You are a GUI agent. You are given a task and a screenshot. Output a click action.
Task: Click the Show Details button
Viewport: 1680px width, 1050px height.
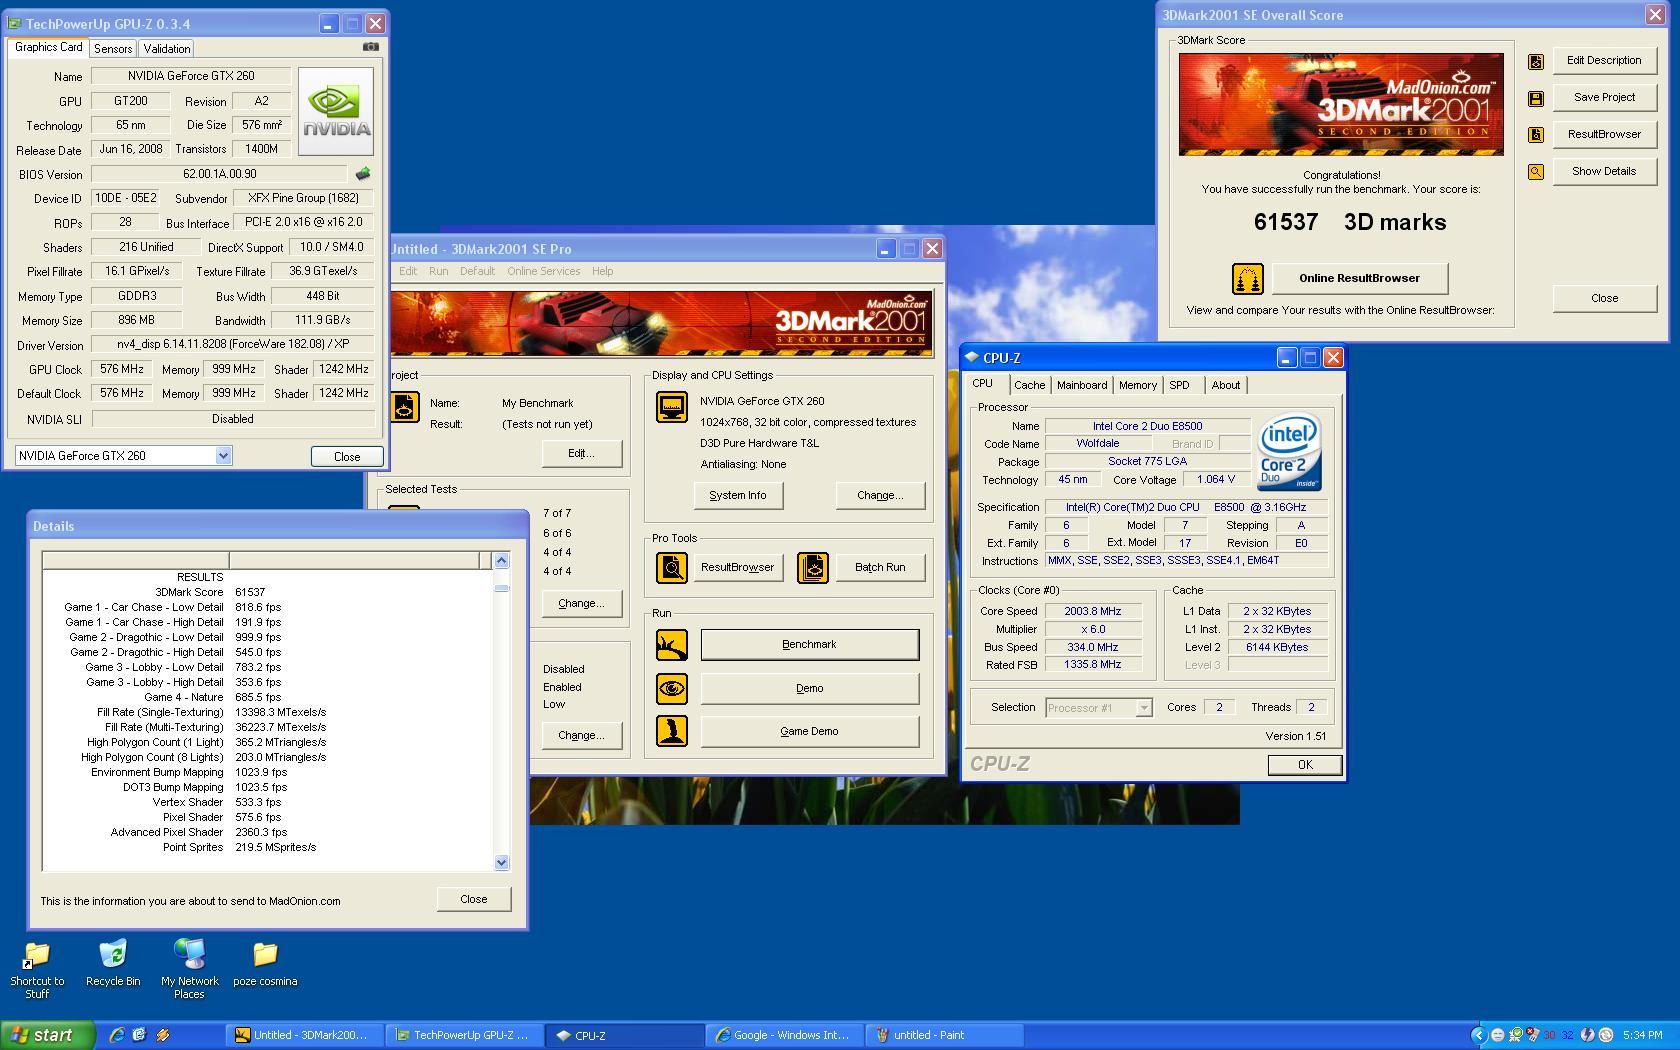tap(1604, 172)
